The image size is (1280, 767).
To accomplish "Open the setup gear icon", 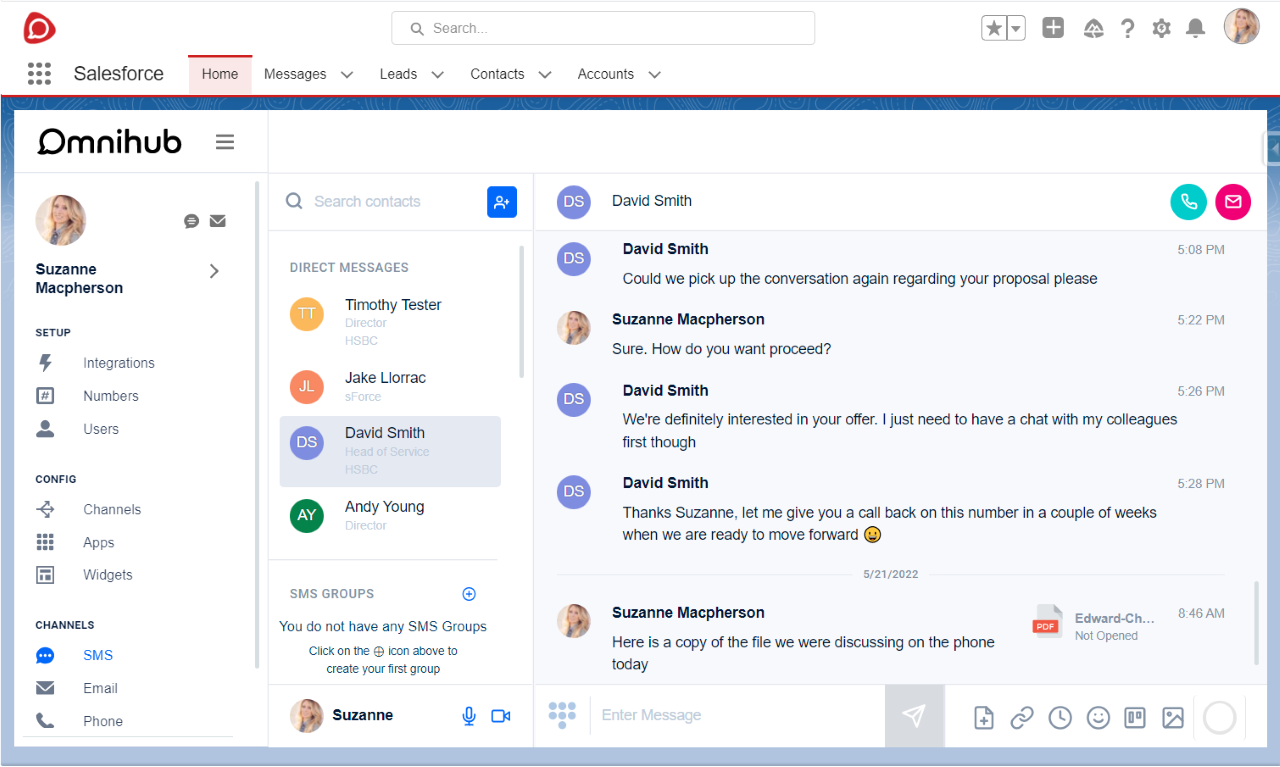I will coord(1161,28).
